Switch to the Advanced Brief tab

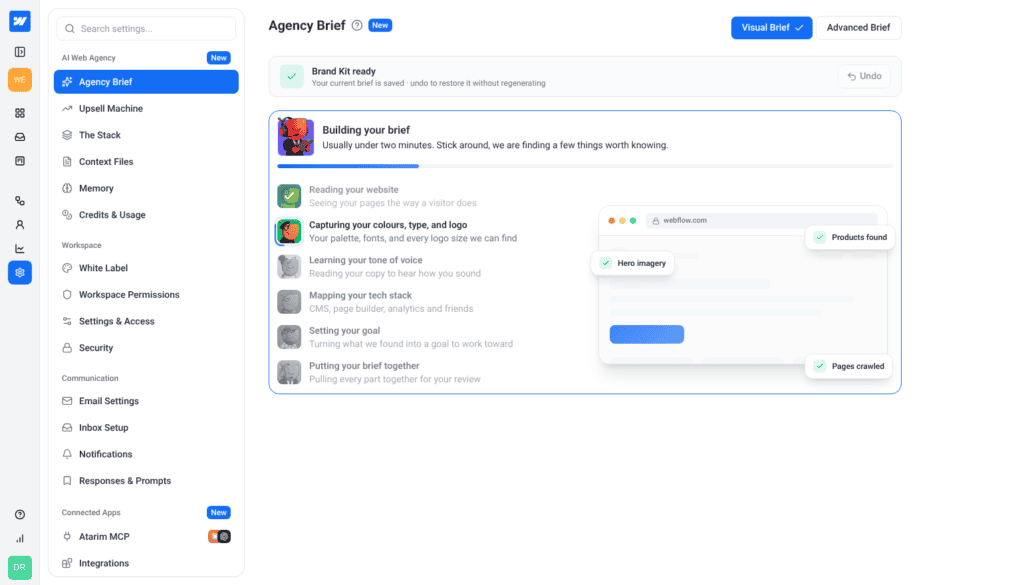tap(858, 27)
